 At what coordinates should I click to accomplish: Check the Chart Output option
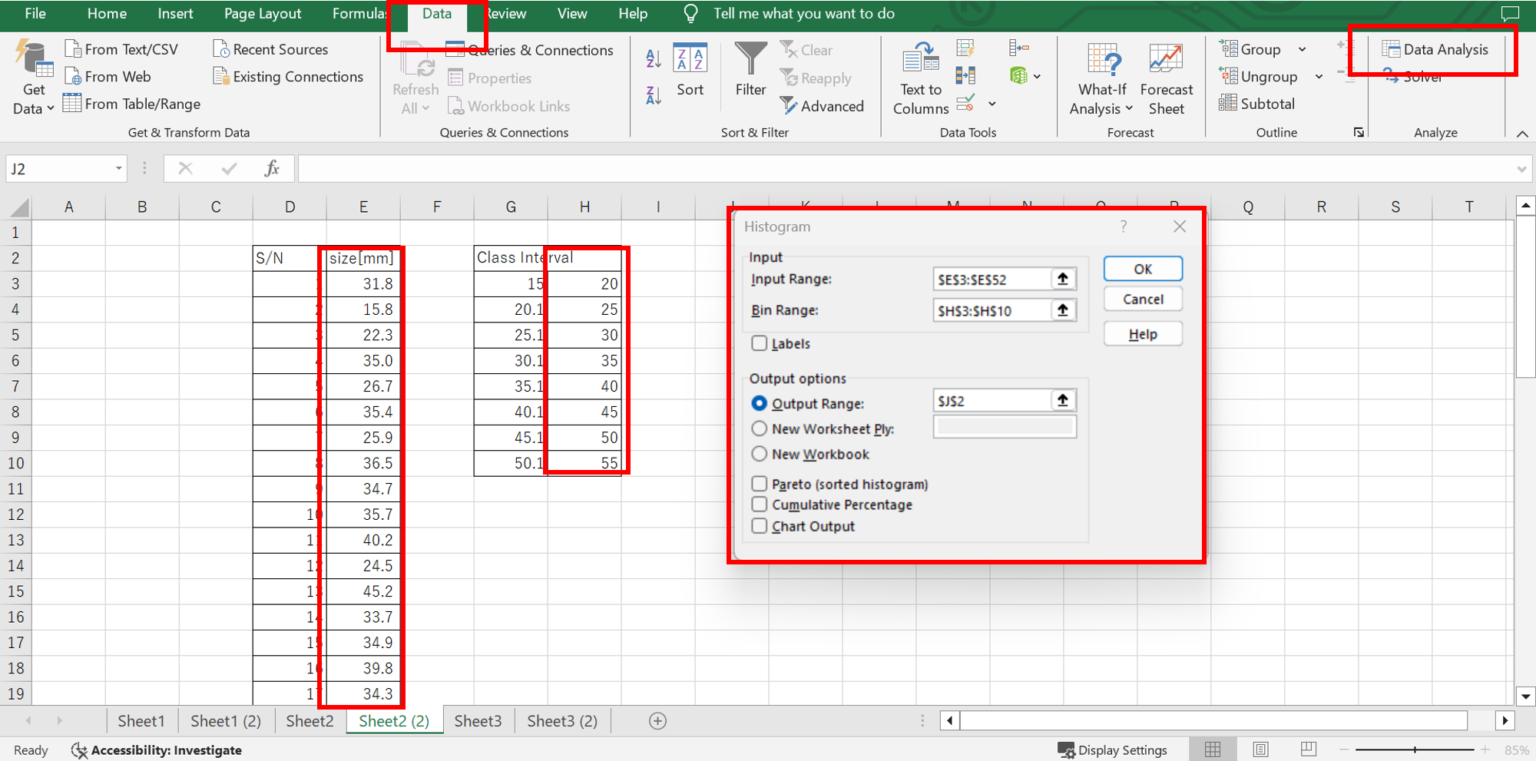pyautogui.click(x=760, y=526)
